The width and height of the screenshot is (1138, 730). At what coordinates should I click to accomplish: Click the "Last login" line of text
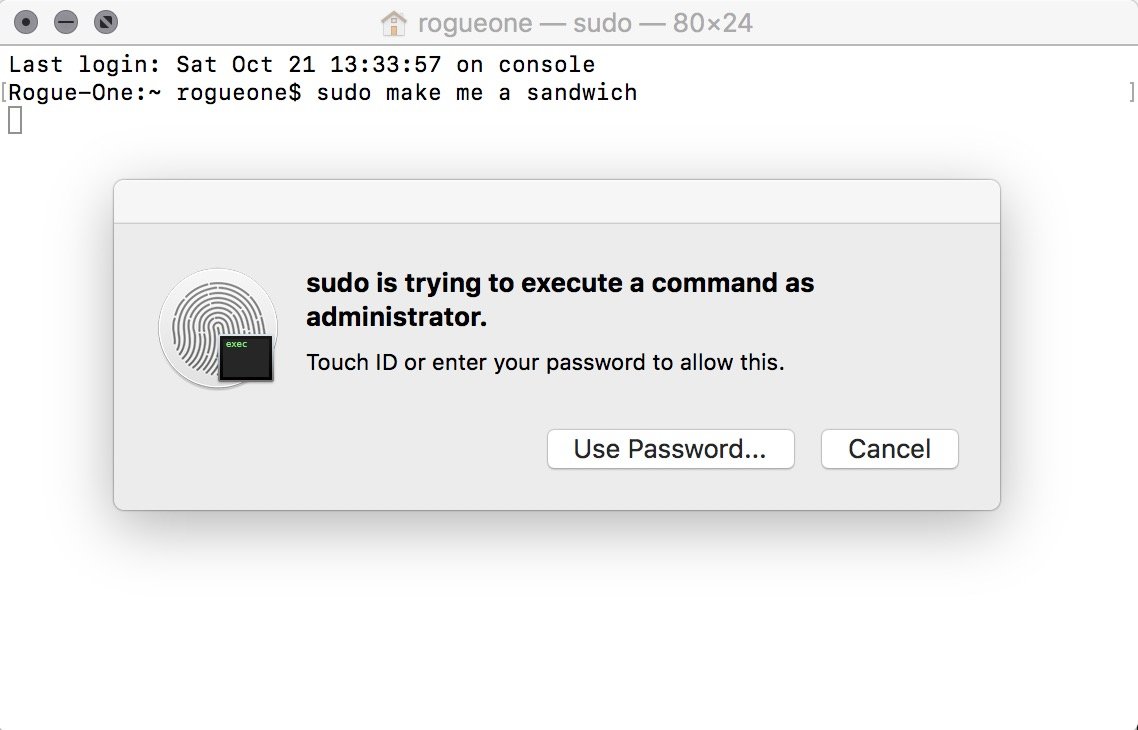pyautogui.click(x=301, y=65)
